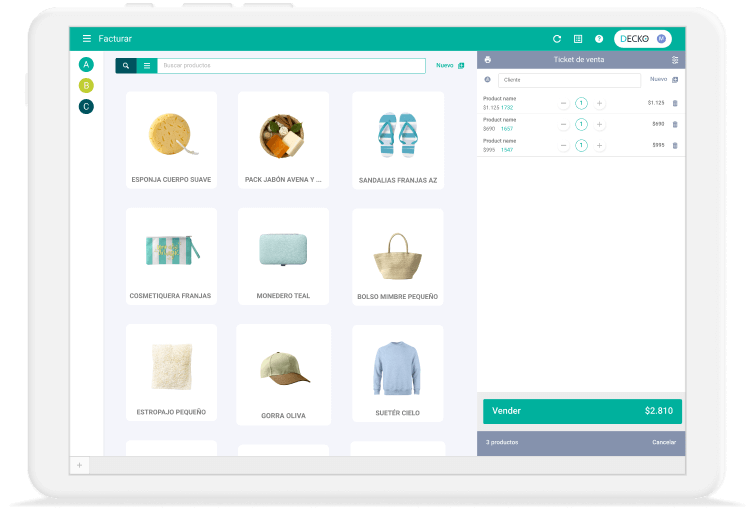
Task: Select the BOLSO MIMBRE PEQUEÑO card
Action: pos(398,257)
